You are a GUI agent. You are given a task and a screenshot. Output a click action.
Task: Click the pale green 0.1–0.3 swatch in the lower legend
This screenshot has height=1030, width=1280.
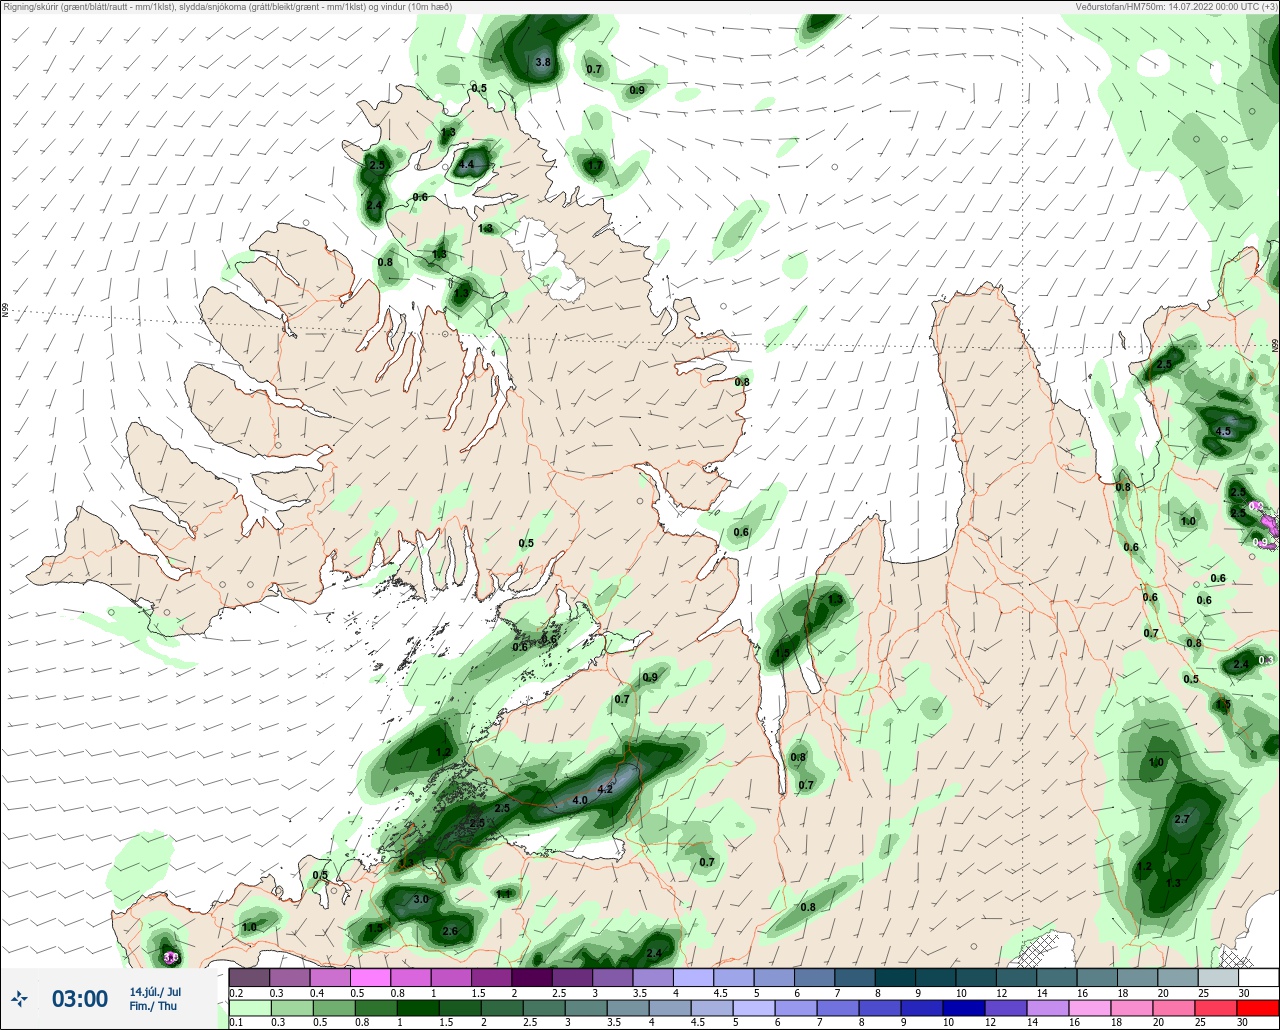[249, 1007]
